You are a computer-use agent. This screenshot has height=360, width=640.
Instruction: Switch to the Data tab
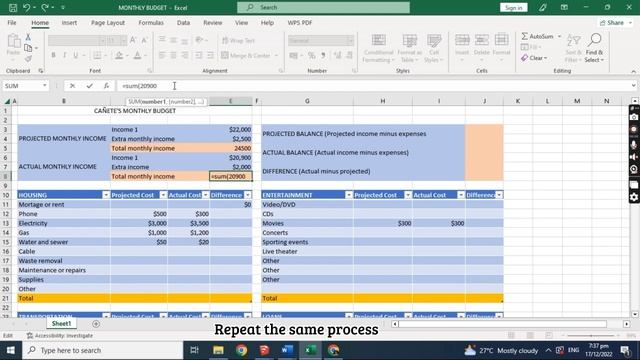click(183, 23)
